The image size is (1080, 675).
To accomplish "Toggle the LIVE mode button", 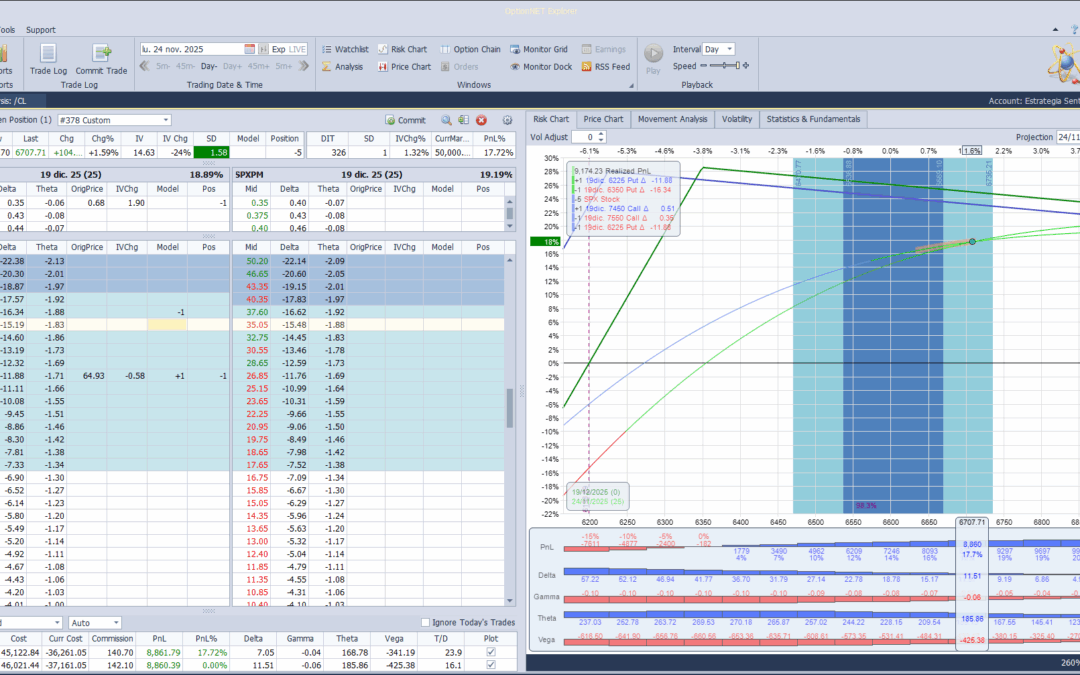I will click(x=298, y=49).
